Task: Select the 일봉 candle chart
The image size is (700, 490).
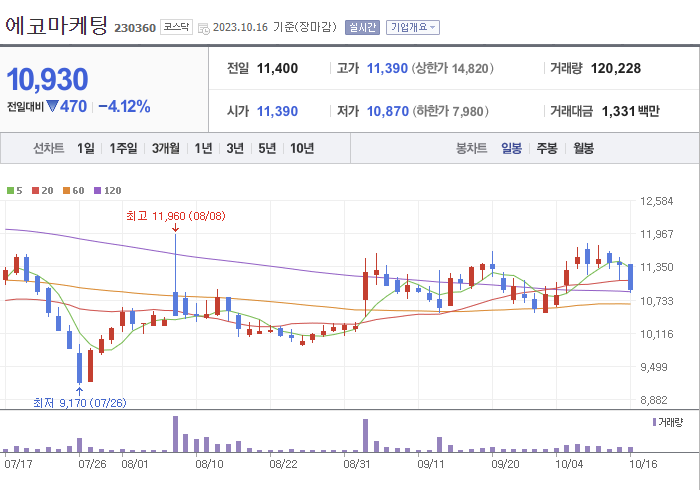Action: click(x=511, y=148)
